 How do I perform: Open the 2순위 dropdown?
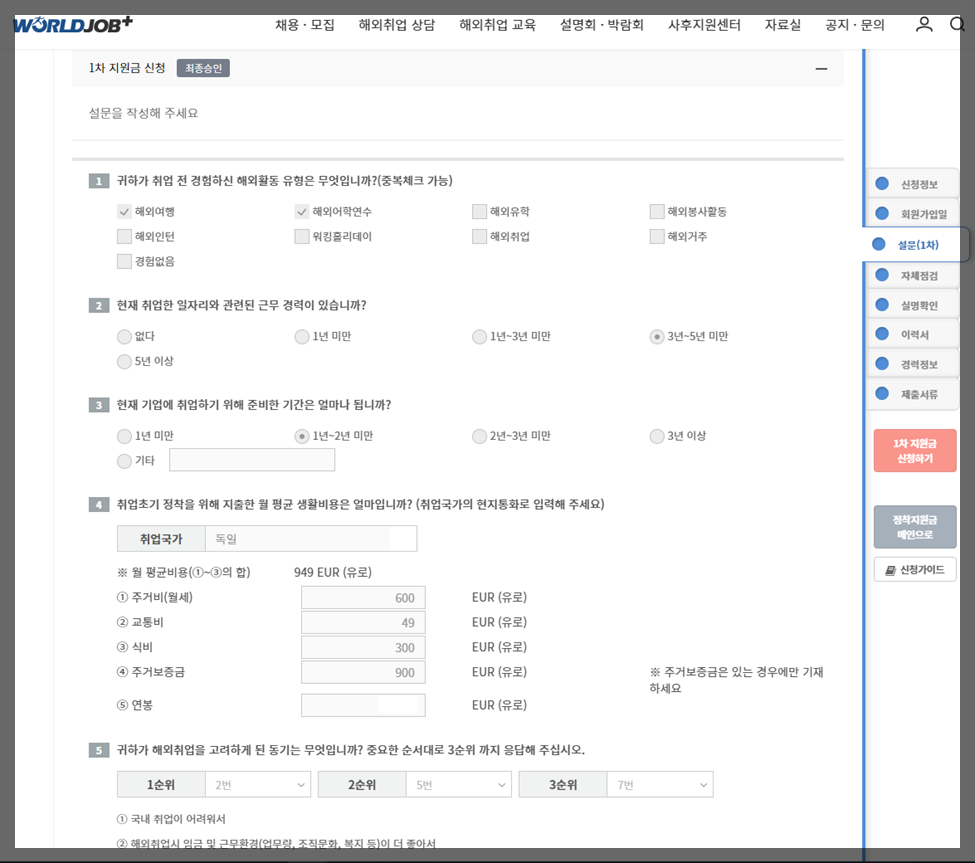click(x=459, y=785)
